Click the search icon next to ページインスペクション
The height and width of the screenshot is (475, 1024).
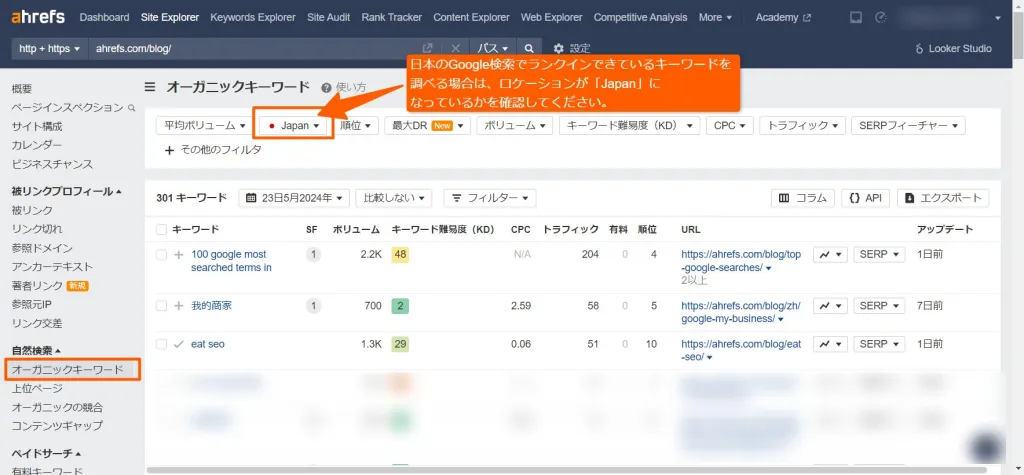pyautogui.click(x=132, y=108)
